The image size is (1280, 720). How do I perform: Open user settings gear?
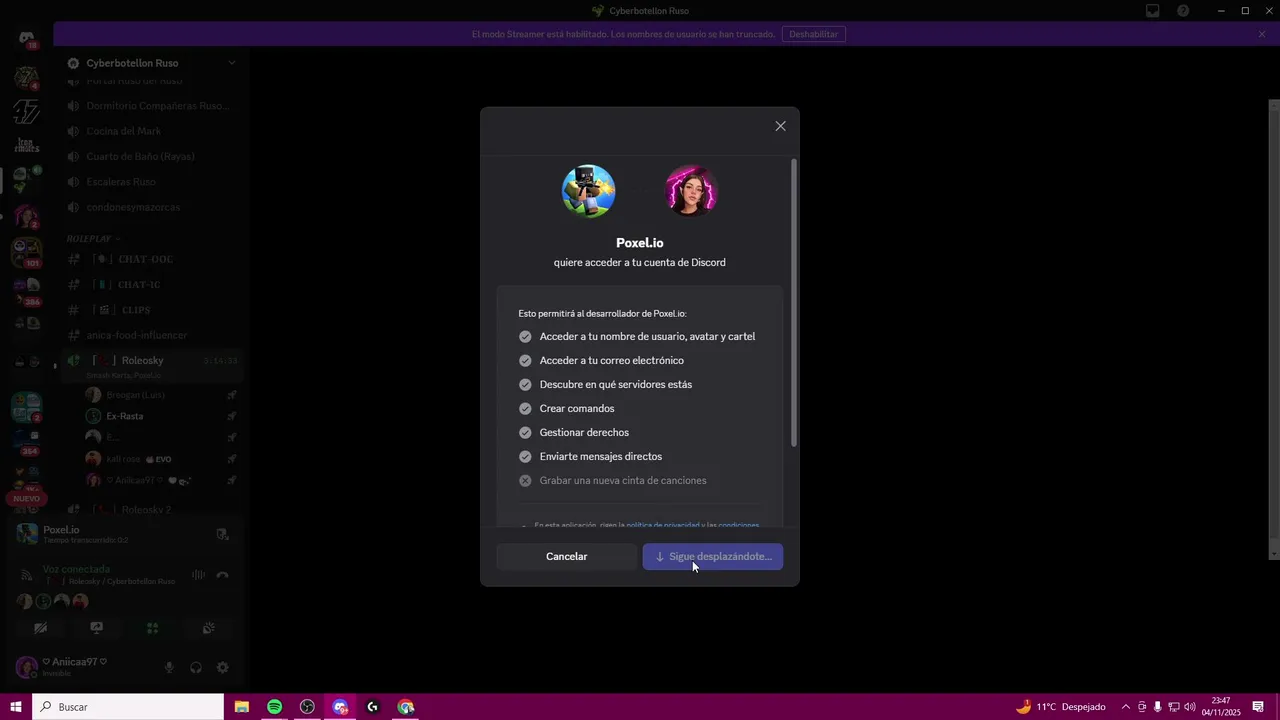point(223,668)
